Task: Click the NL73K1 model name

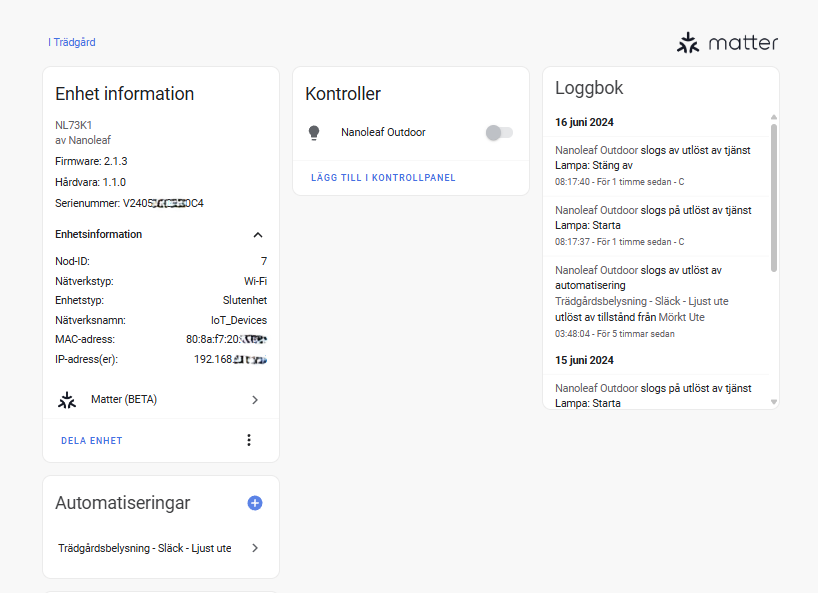Action: coord(74,125)
